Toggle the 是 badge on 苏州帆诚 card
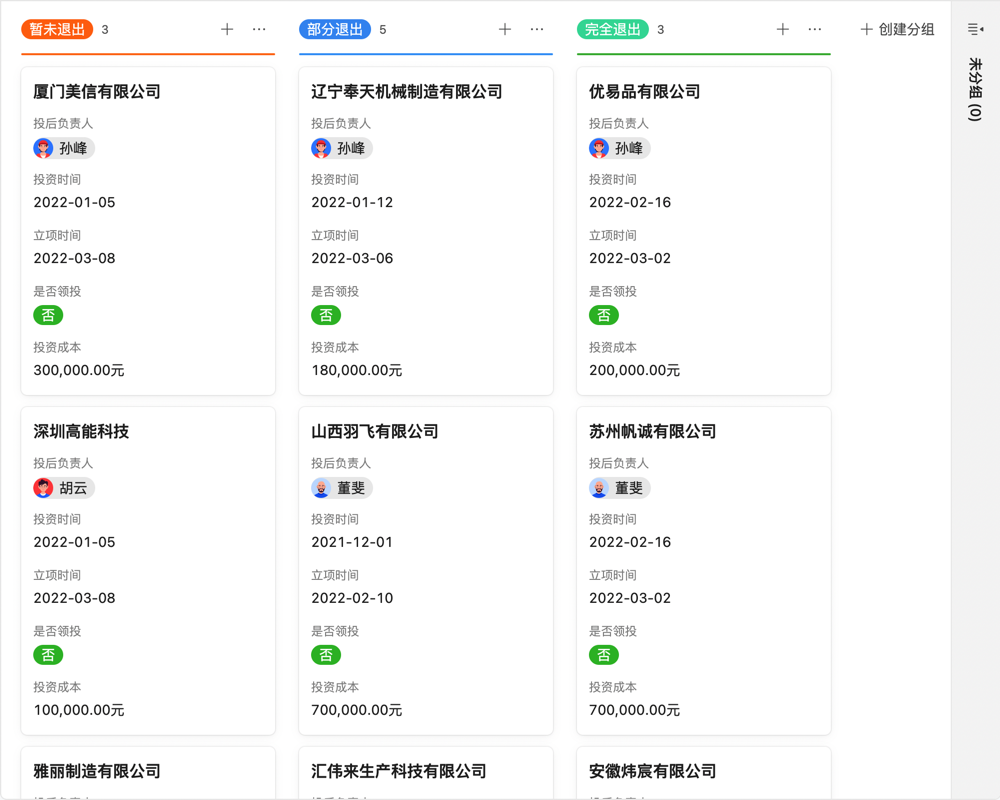 point(604,655)
